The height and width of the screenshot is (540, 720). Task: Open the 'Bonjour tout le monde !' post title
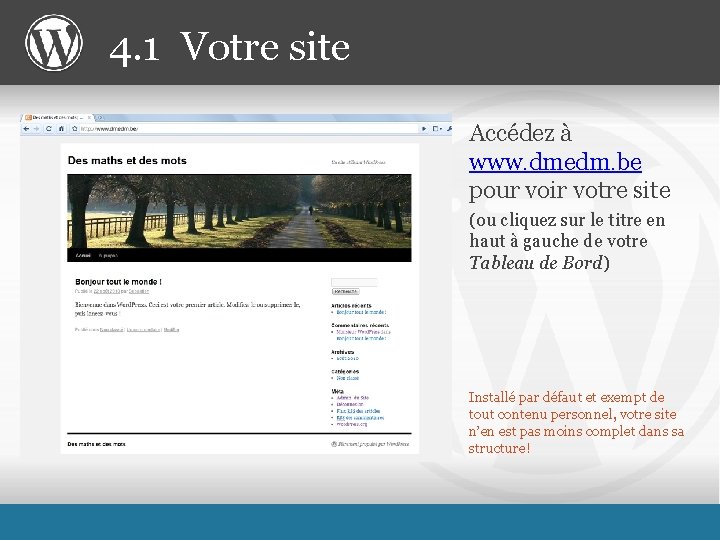118,282
